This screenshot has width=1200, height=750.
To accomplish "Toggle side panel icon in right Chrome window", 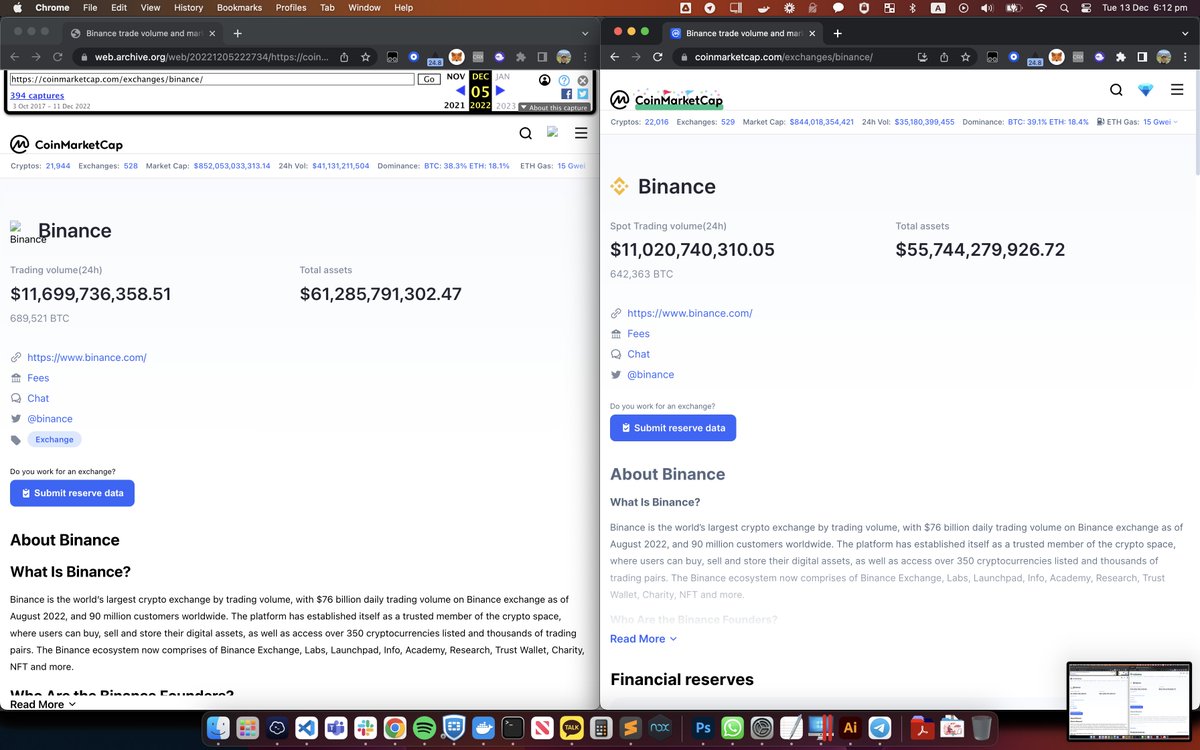I will [x=1142, y=57].
